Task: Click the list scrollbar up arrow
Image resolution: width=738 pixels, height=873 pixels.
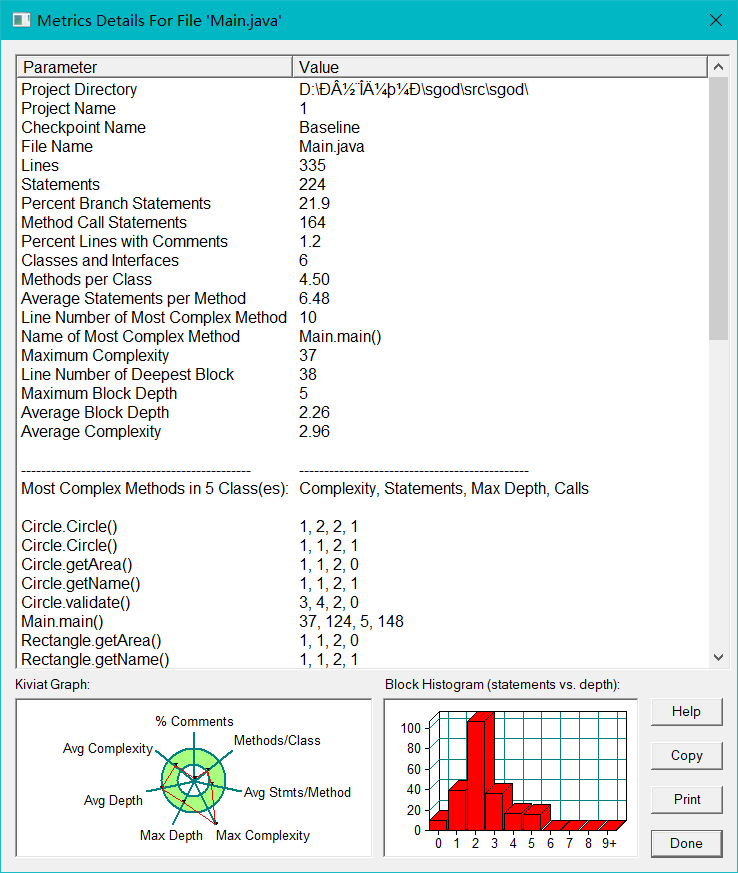Action: pyautogui.click(x=719, y=67)
